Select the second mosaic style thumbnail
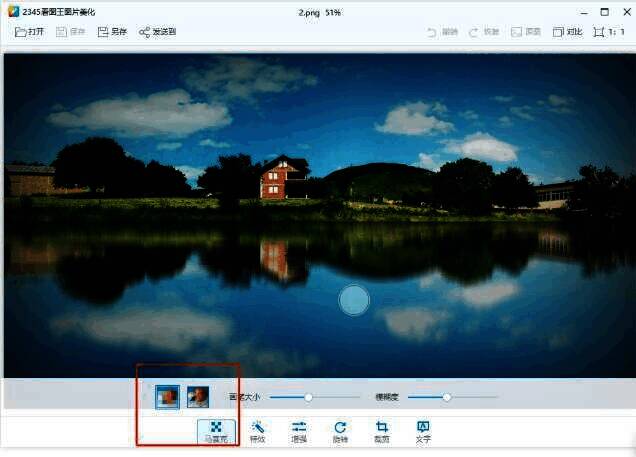 198,397
